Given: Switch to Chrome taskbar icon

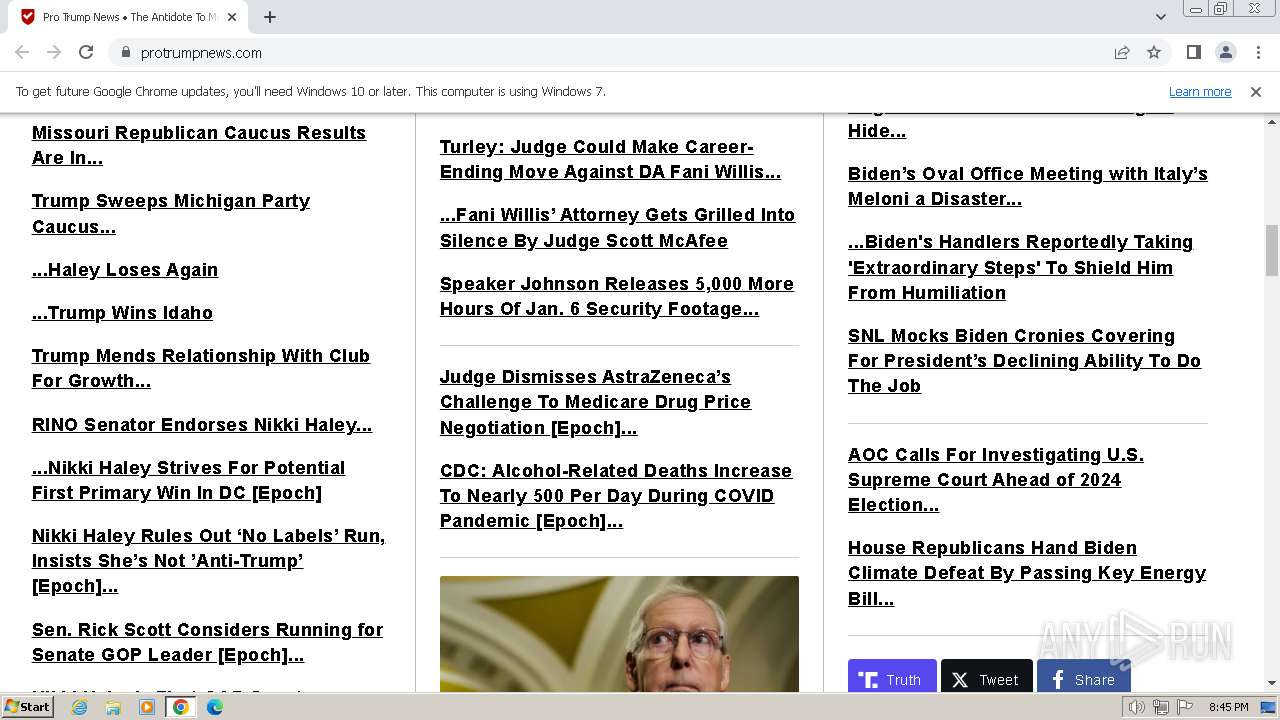Looking at the screenshot, I should tap(181, 707).
